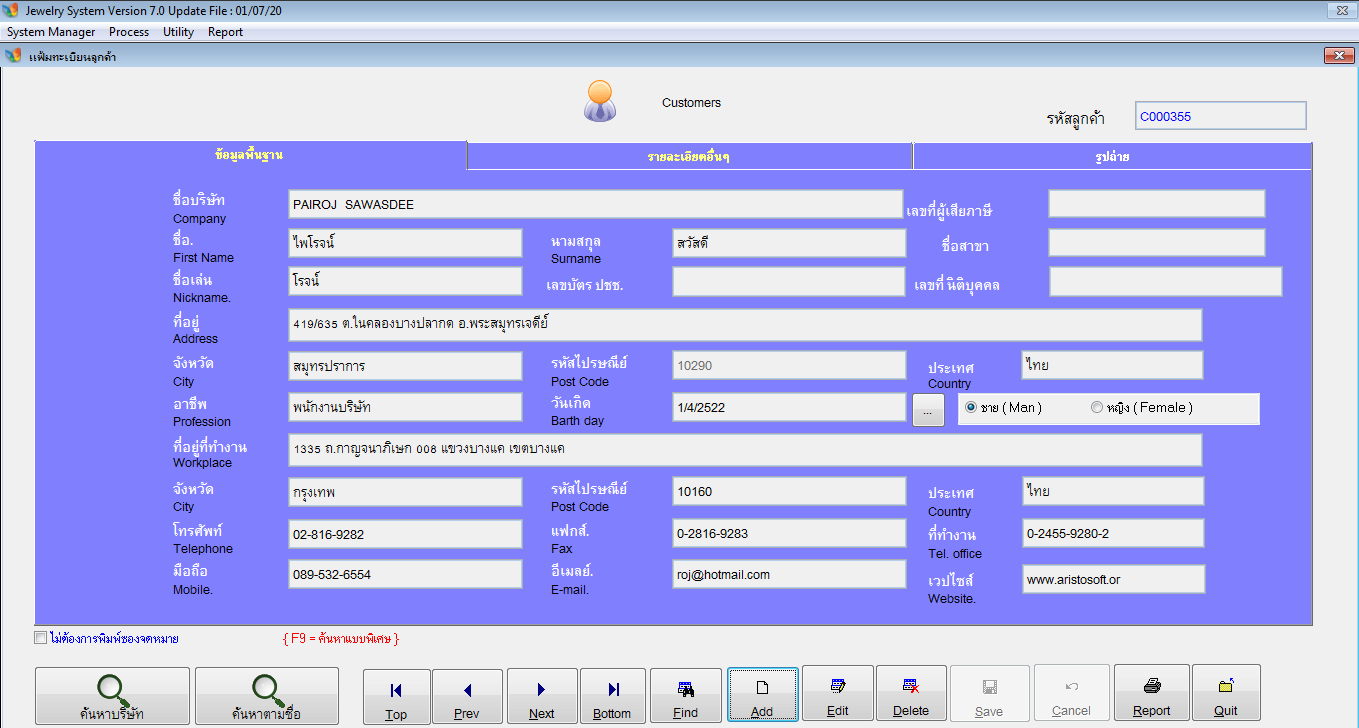The width and height of the screenshot is (1359, 728).
Task: Open the System Manager menu
Action: click(x=51, y=32)
